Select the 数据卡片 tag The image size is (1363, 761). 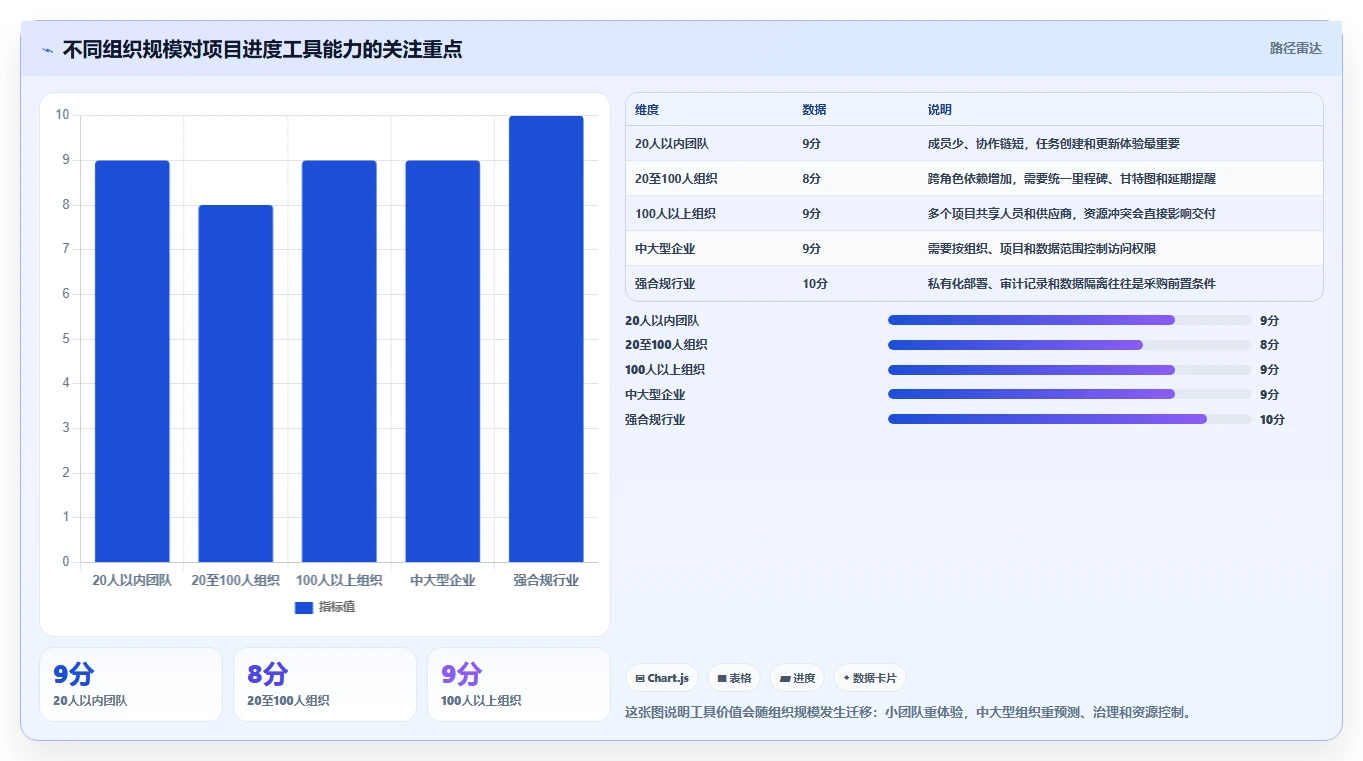click(x=870, y=678)
